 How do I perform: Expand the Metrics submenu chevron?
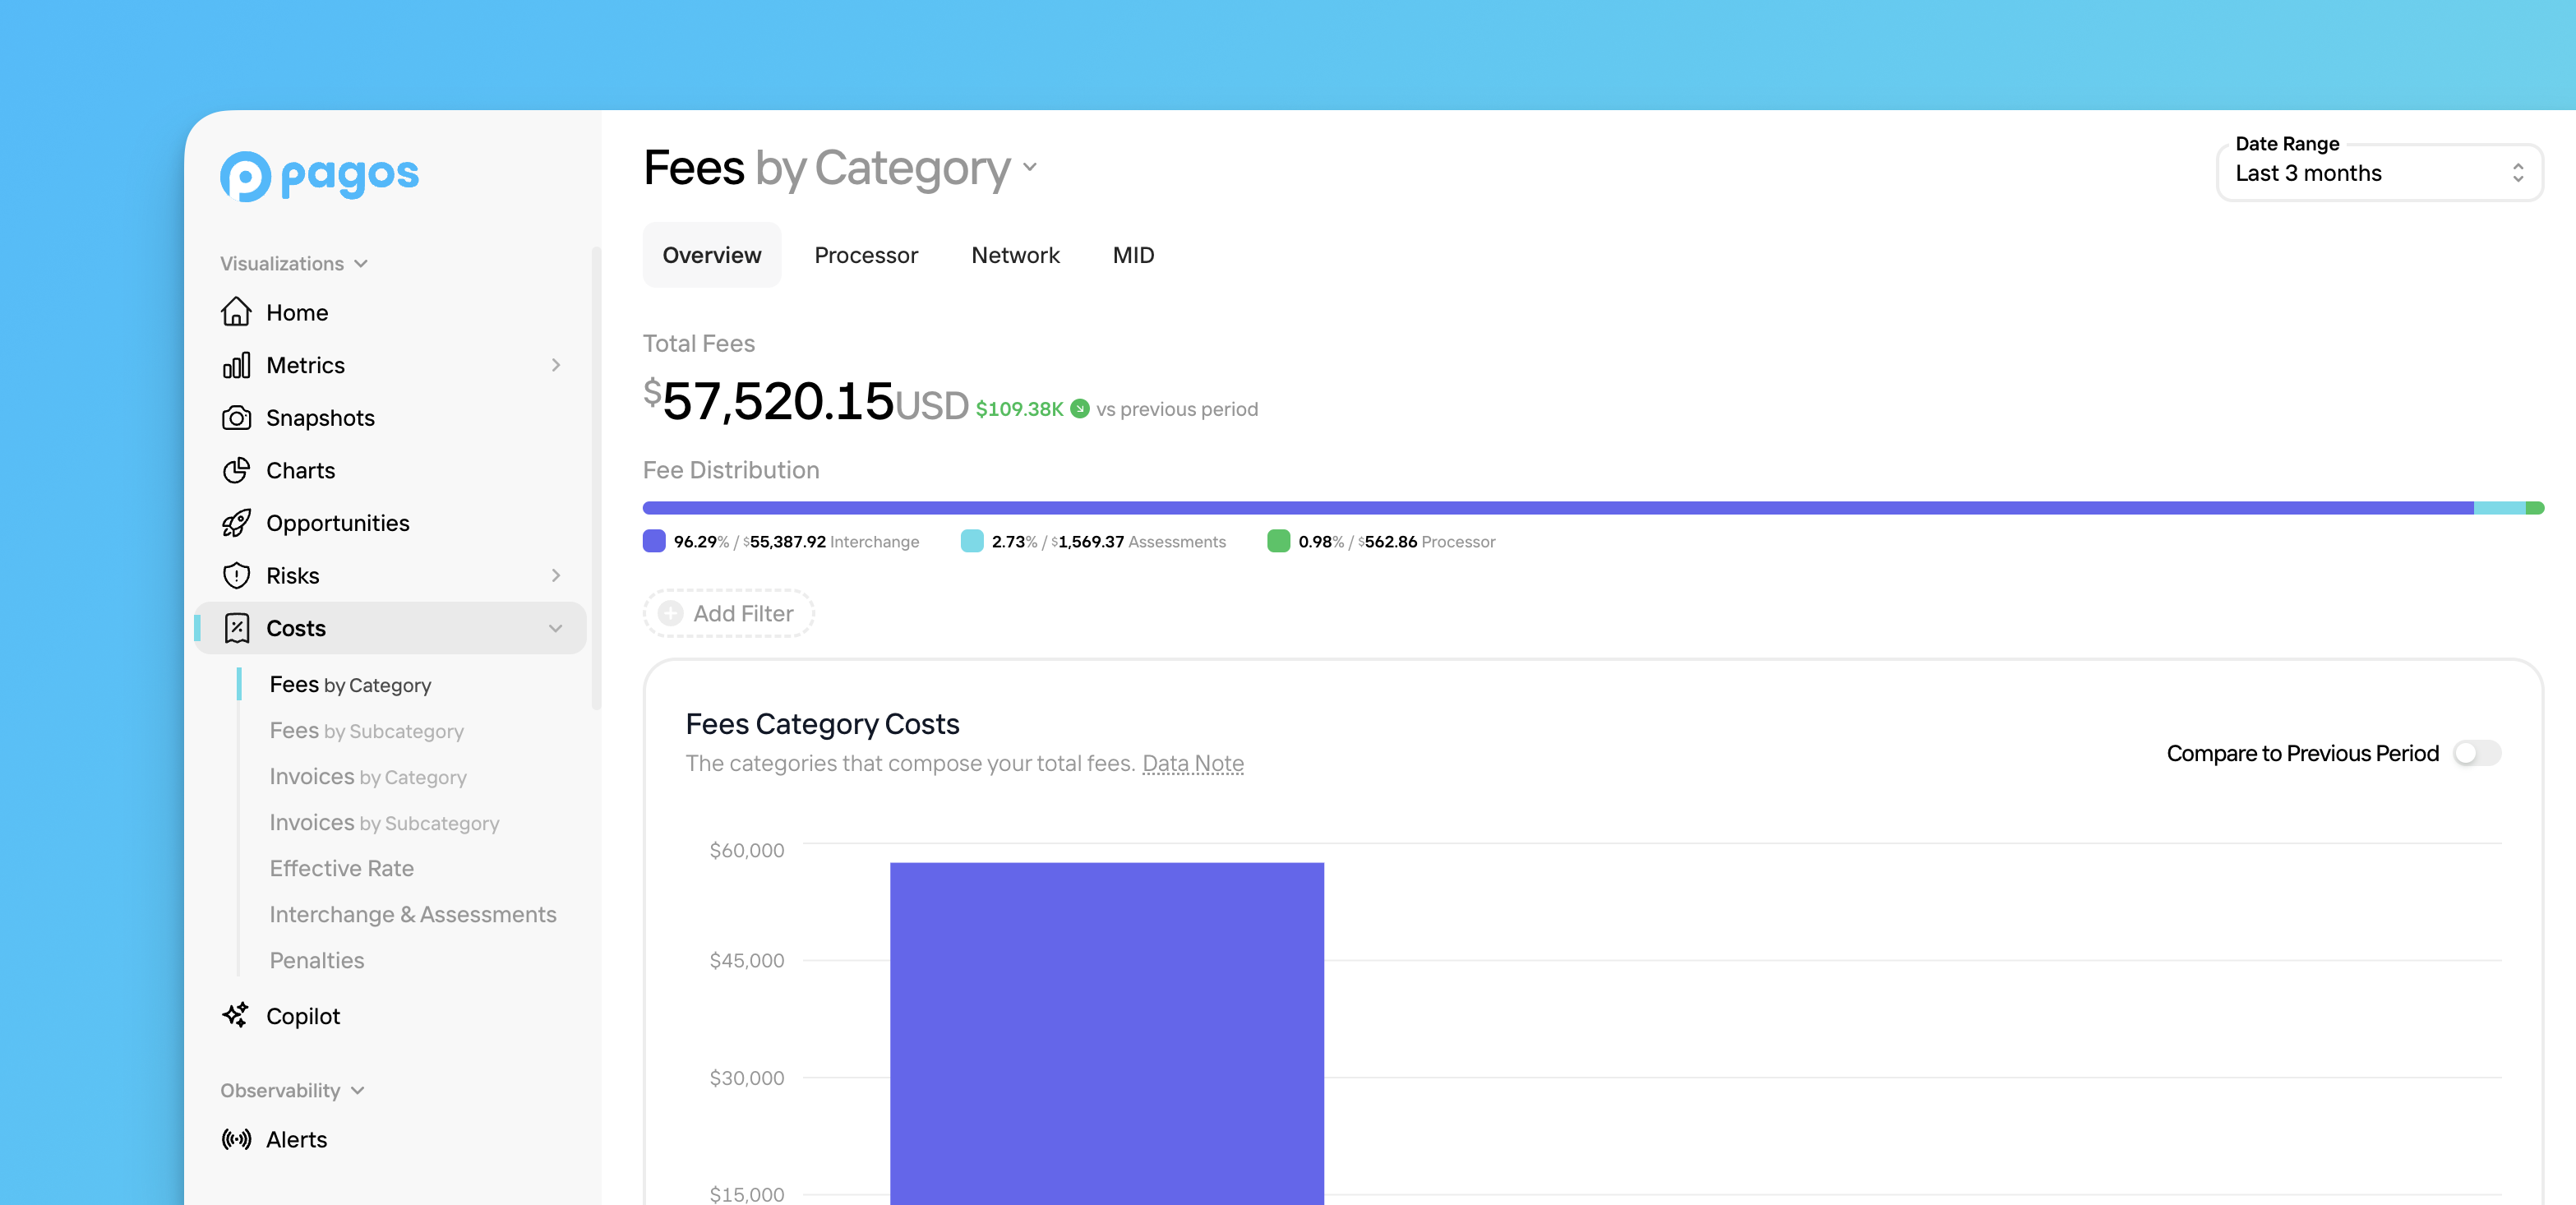(x=556, y=365)
